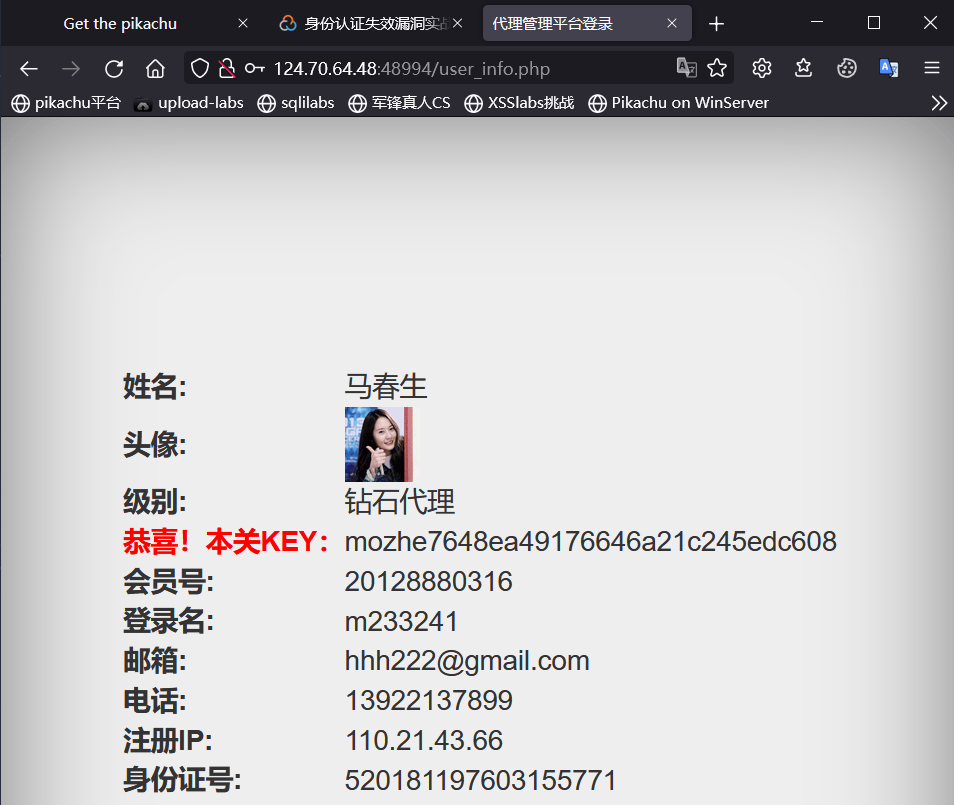Open the tracking protection shield icon
Viewport: 954px width, 805px height.
[200, 68]
